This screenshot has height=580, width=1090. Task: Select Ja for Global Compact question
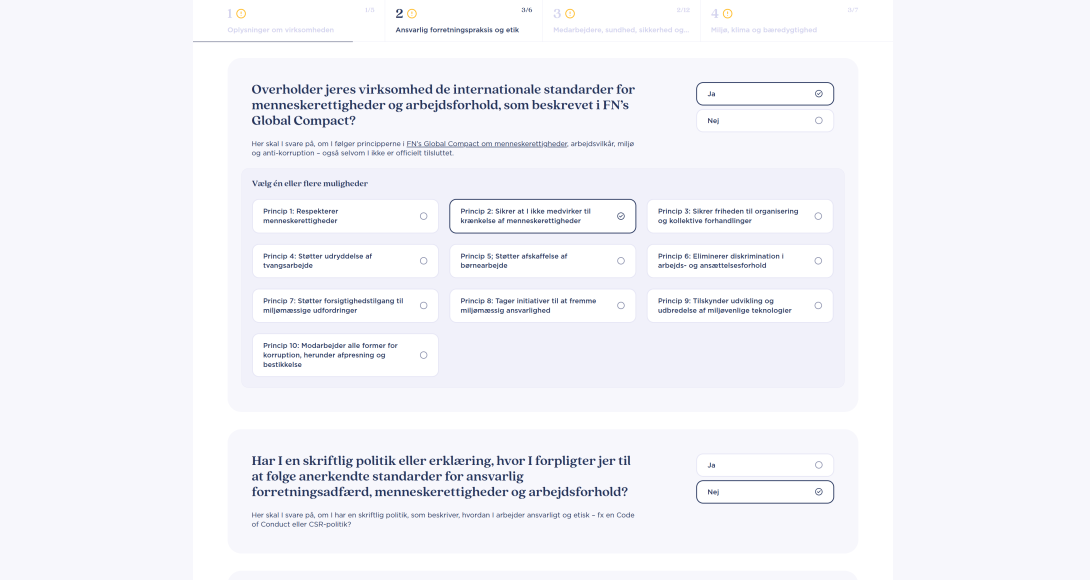(x=765, y=94)
